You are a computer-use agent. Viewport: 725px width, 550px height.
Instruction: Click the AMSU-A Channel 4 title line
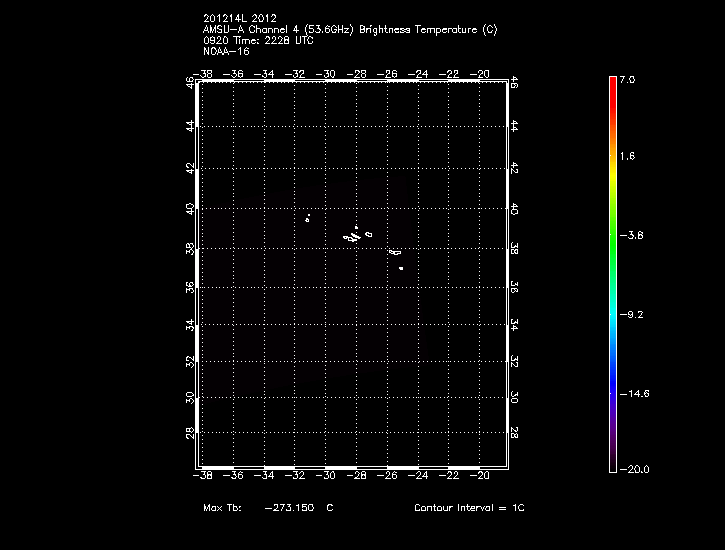point(349,30)
